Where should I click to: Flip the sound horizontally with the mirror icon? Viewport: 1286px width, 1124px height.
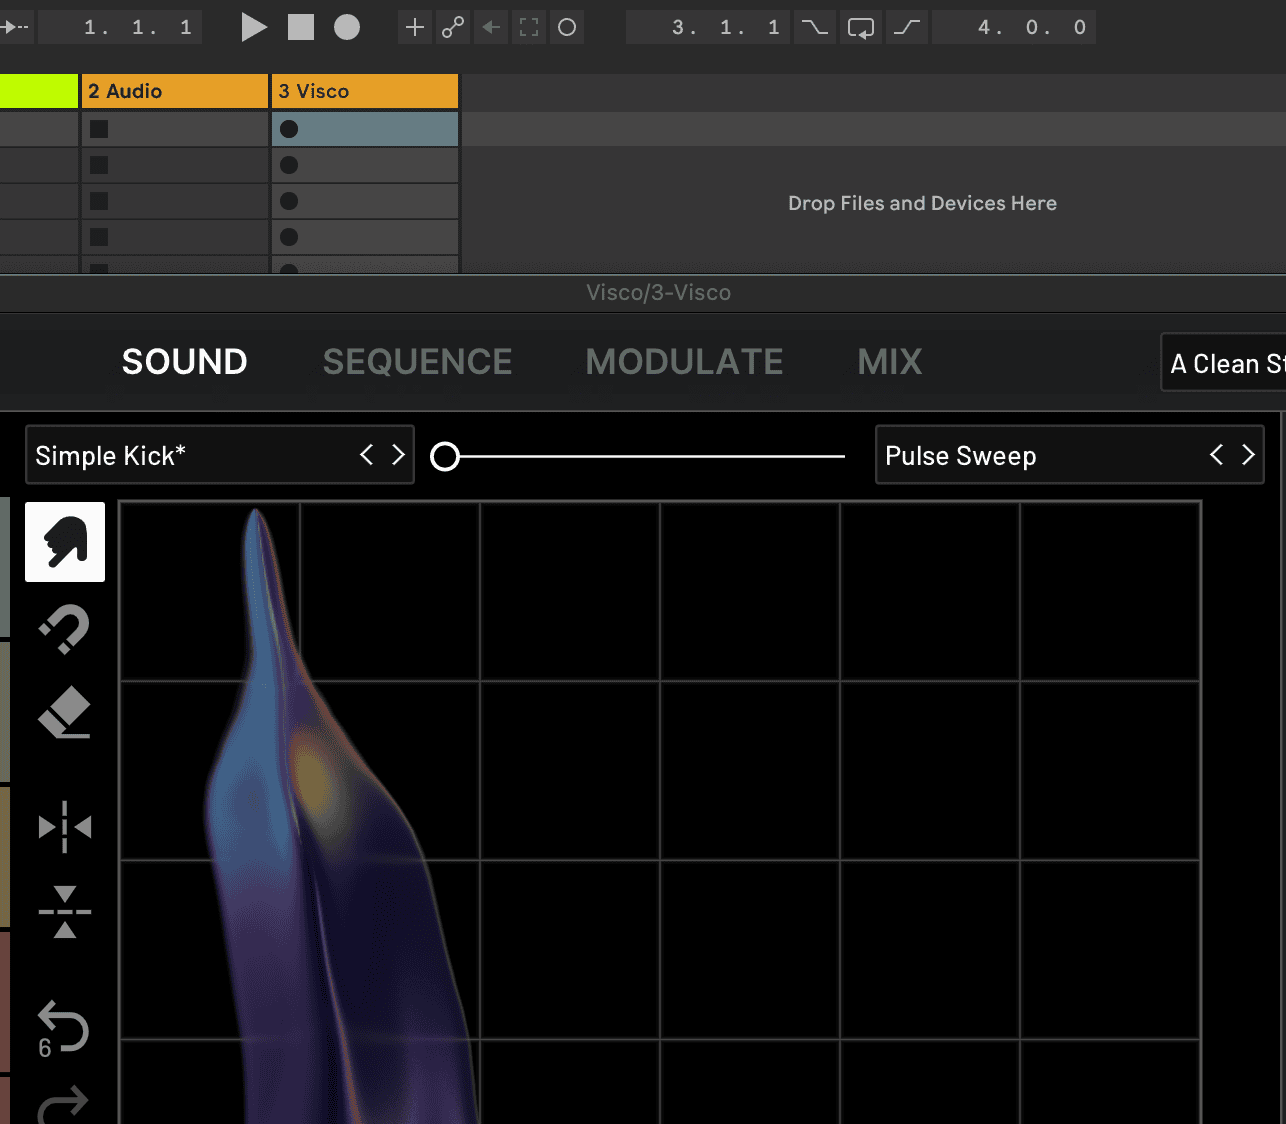point(65,827)
